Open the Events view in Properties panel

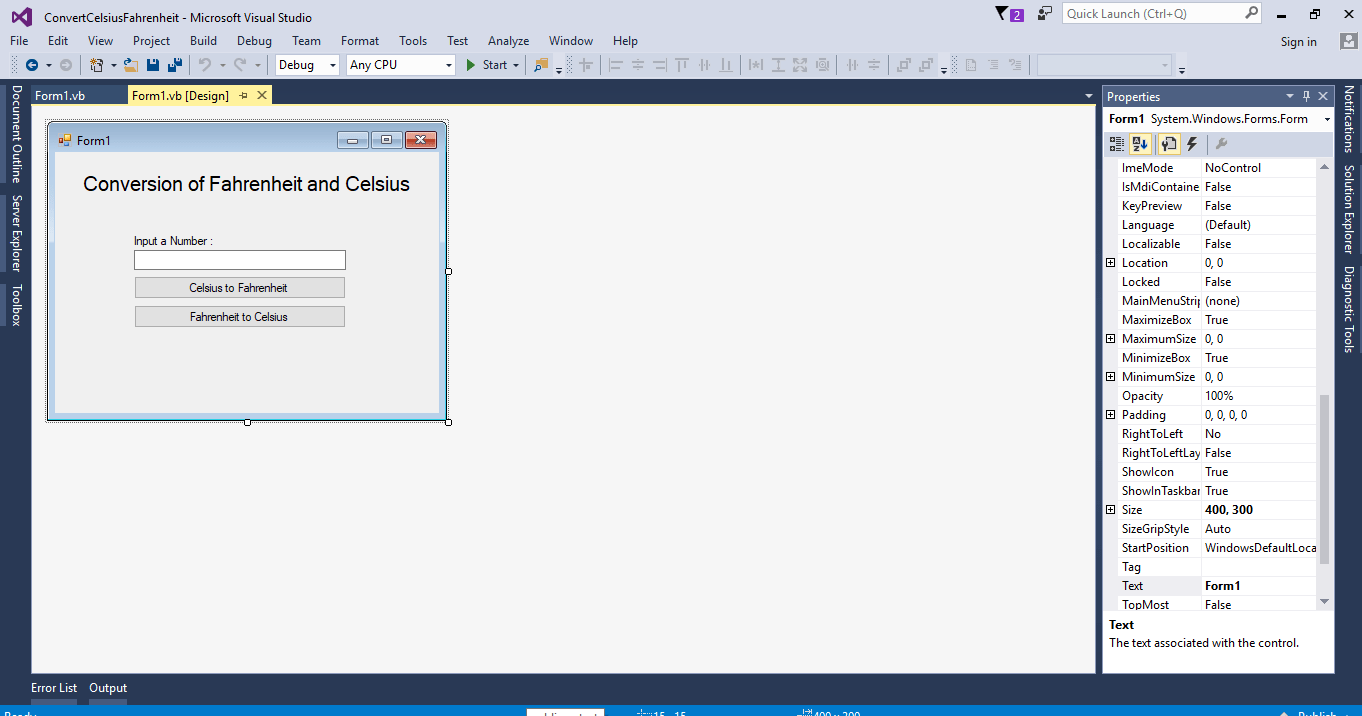point(1192,143)
